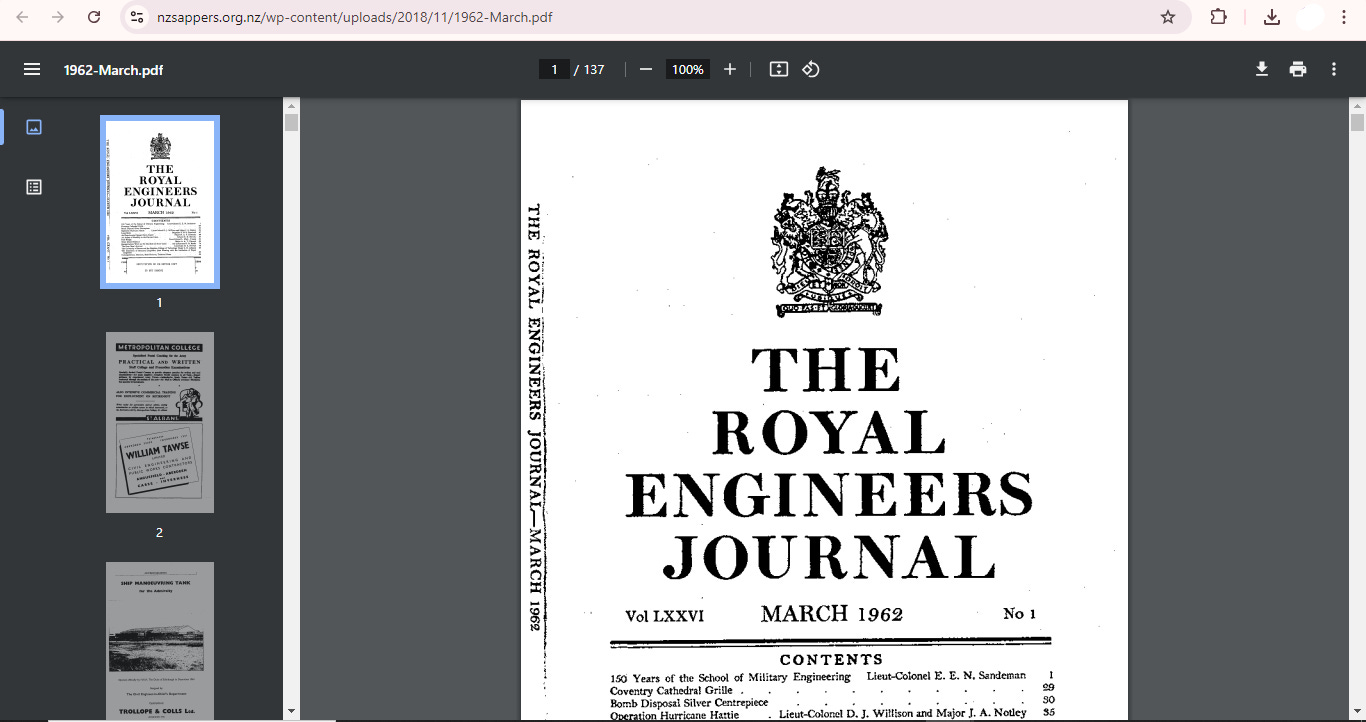Select page 1 thumbnail
The image size is (1366, 722).
[x=160, y=202]
